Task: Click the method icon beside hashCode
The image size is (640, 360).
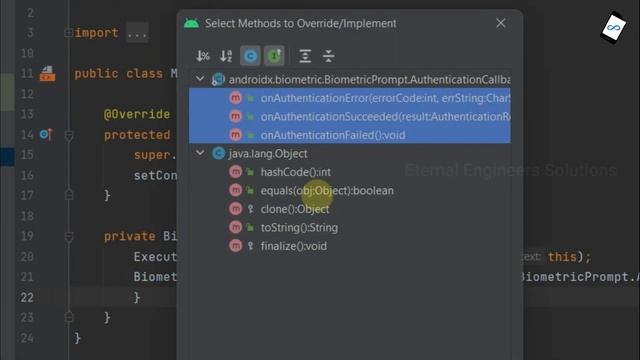Action: [236, 172]
